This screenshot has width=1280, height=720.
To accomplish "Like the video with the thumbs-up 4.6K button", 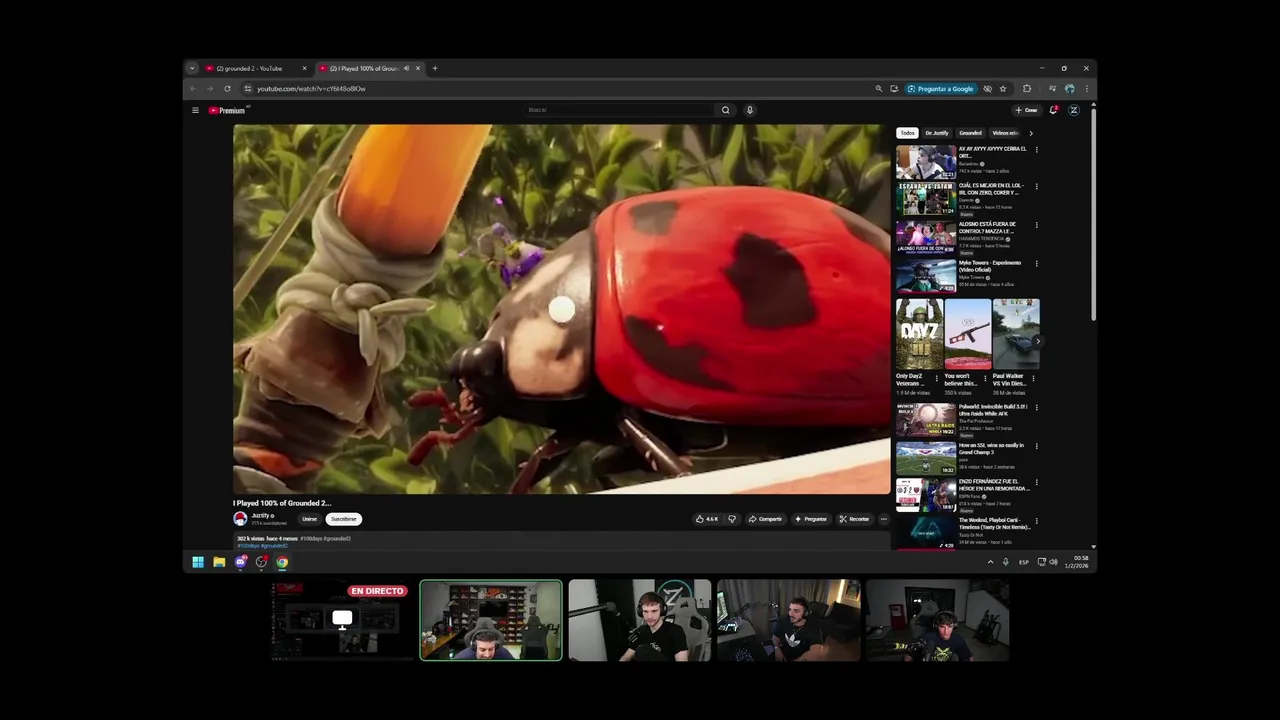I will [707, 519].
